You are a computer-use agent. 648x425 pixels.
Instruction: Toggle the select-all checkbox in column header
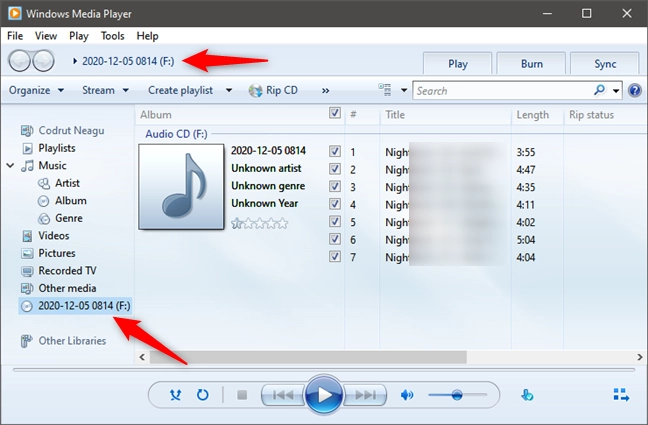(x=335, y=113)
